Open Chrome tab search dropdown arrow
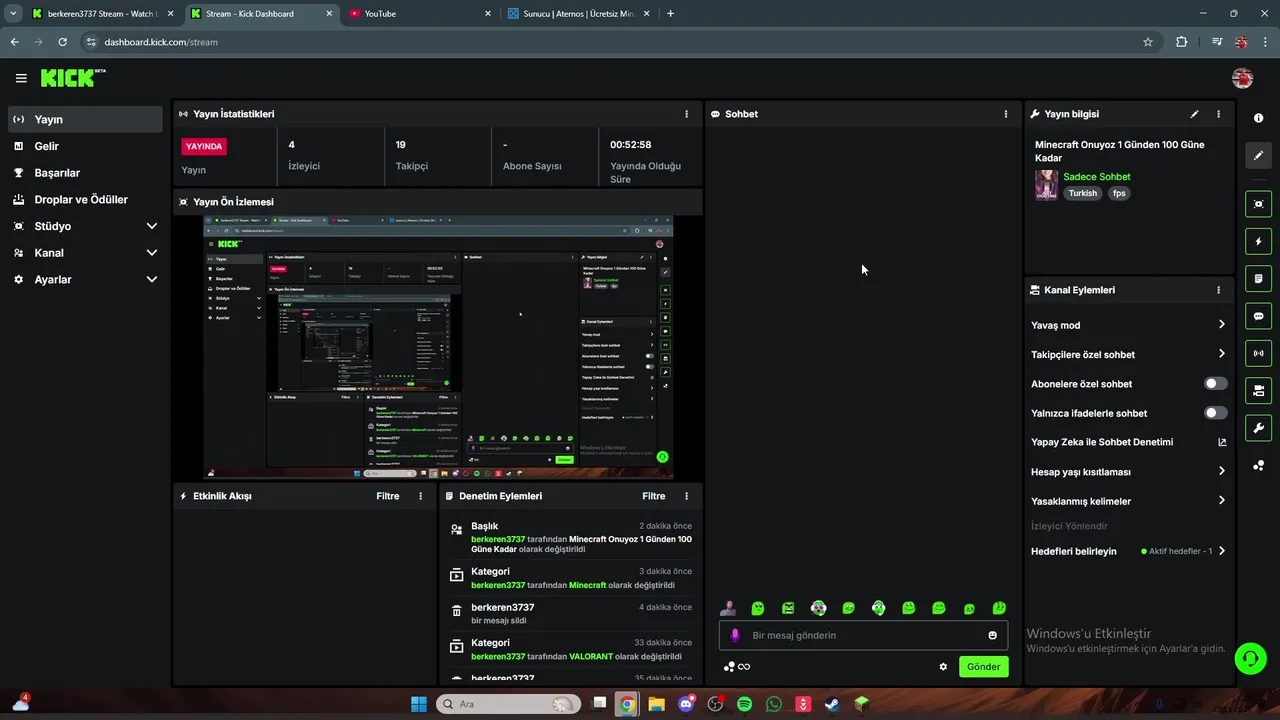Image resolution: width=1280 pixels, height=720 pixels. coord(13,14)
